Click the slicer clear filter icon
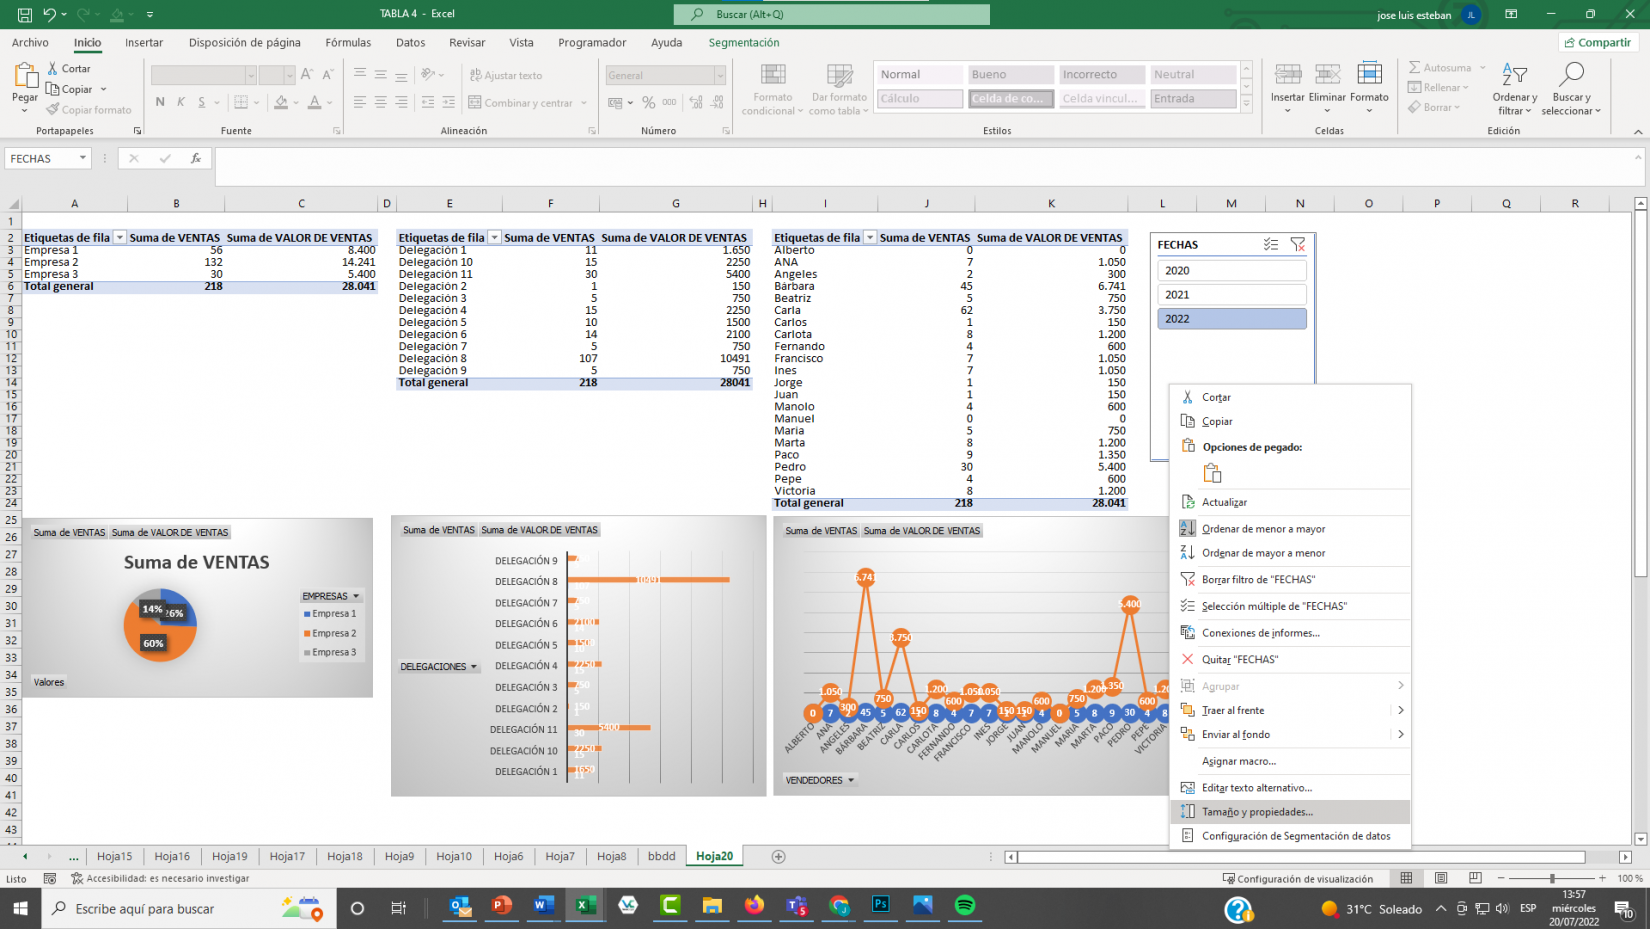 click(x=1298, y=244)
